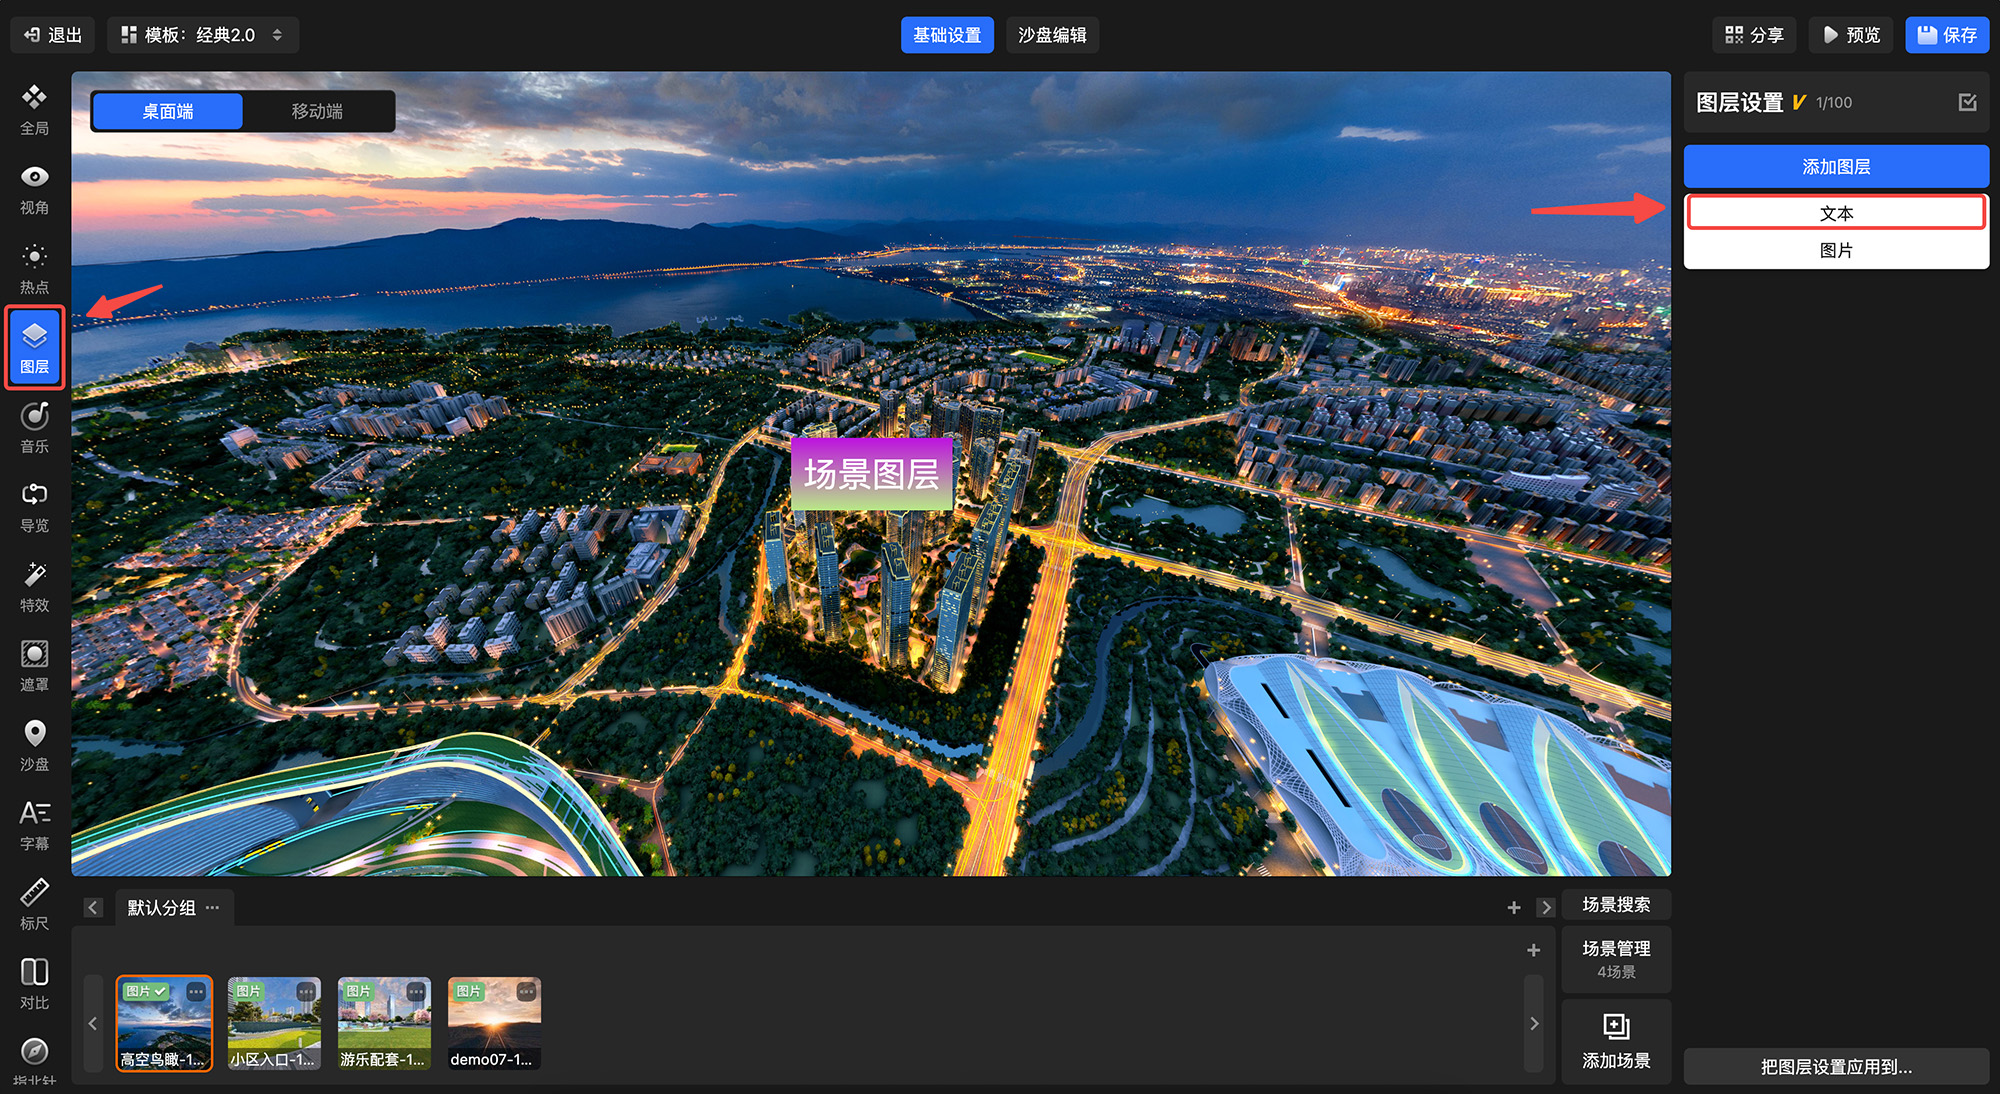2000x1094 pixels.
Task: Open the 字幕 subtitle tool
Action: coord(34,824)
